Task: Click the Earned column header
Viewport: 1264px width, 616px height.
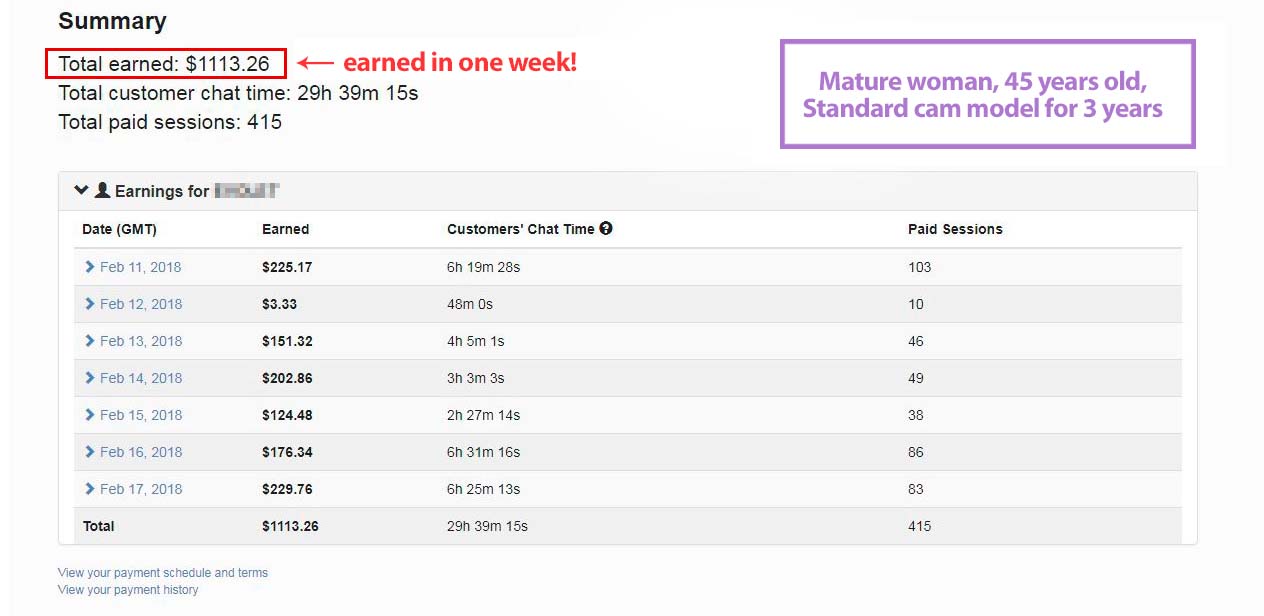Action: tap(285, 229)
